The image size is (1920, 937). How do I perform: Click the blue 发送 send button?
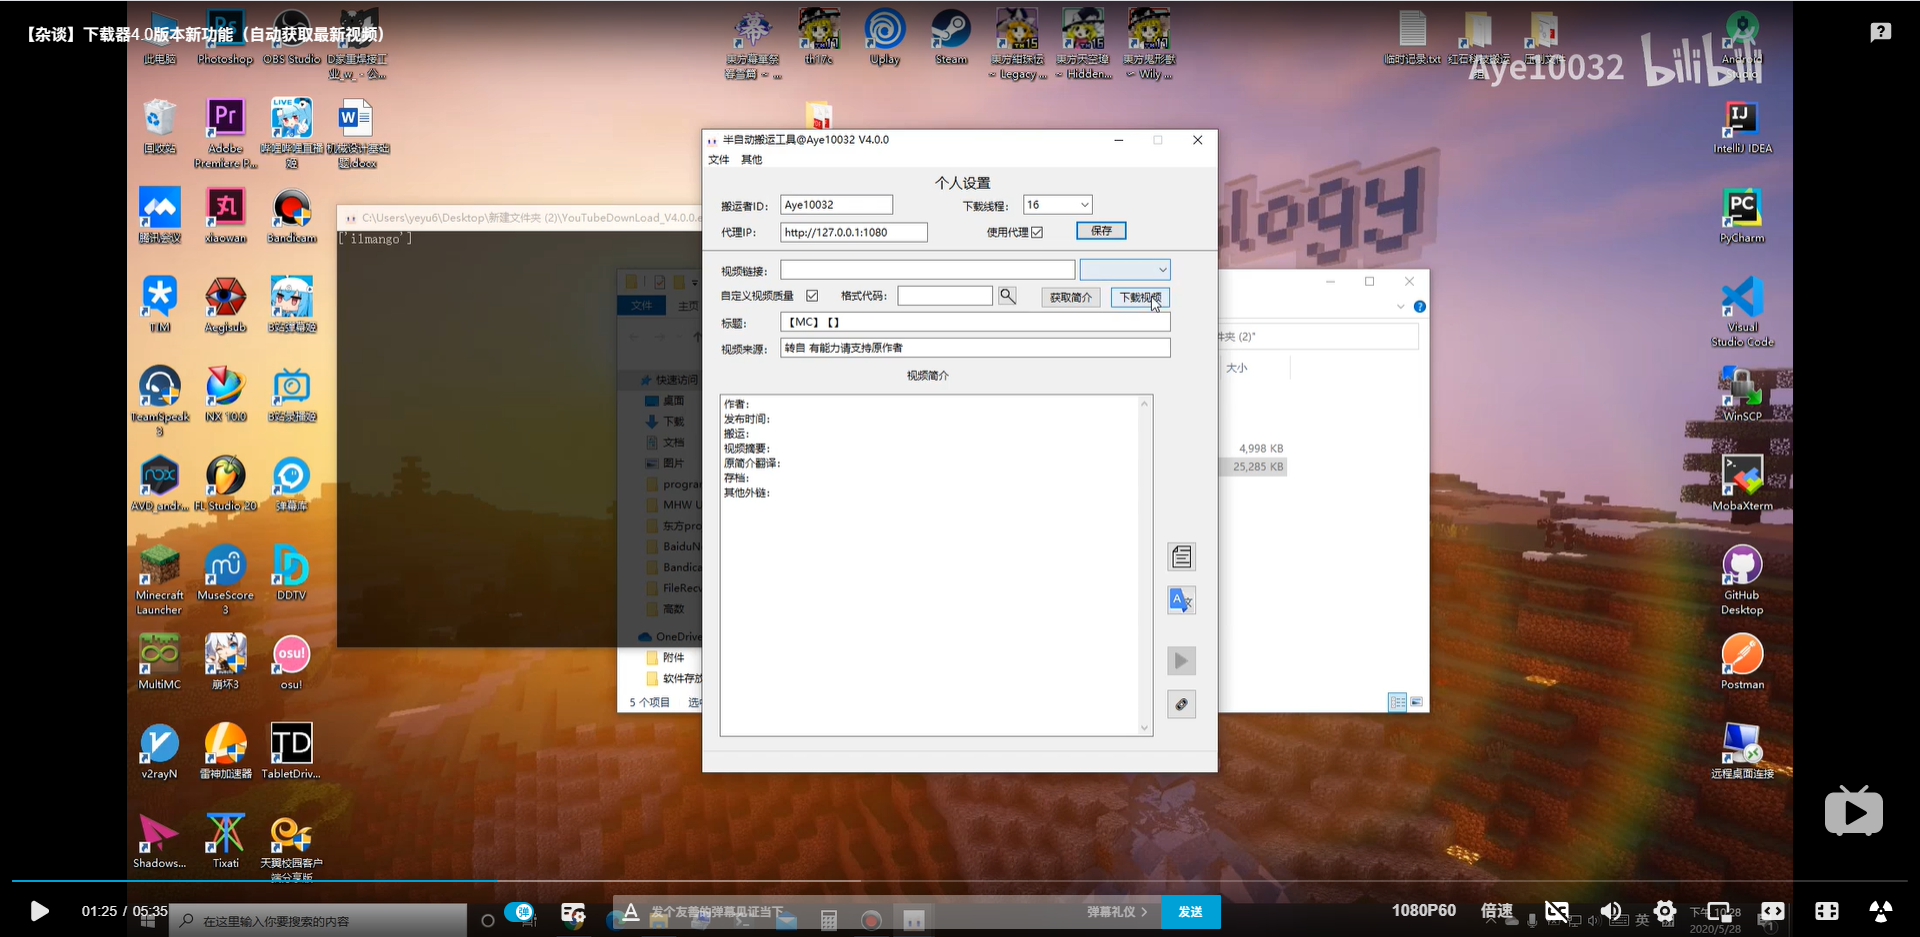tap(1190, 911)
